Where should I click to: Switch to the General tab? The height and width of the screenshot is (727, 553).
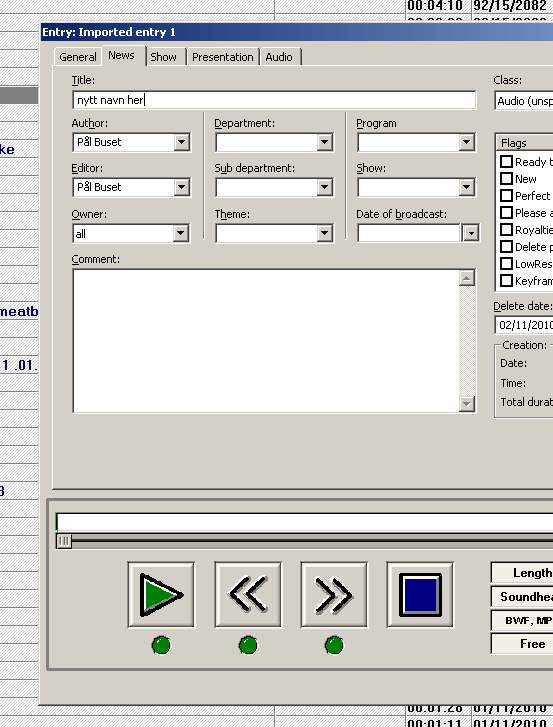click(78, 57)
